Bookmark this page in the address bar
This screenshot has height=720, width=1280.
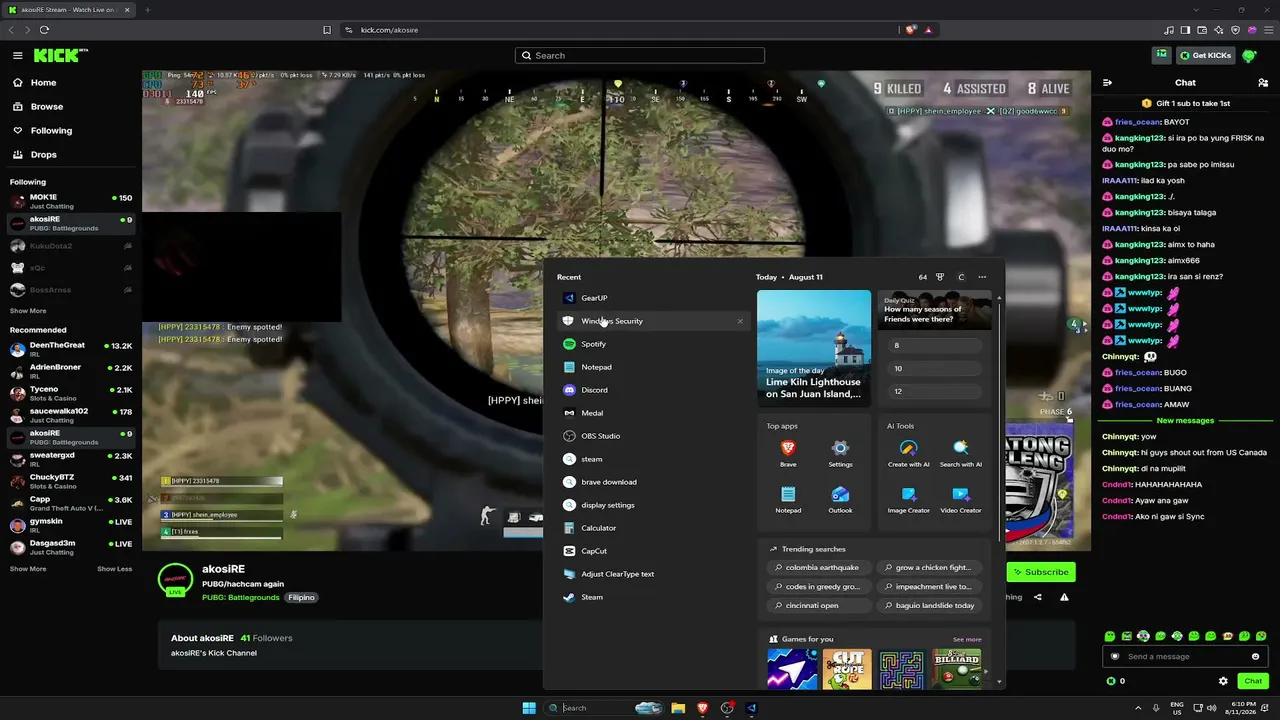click(x=327, y=30)
